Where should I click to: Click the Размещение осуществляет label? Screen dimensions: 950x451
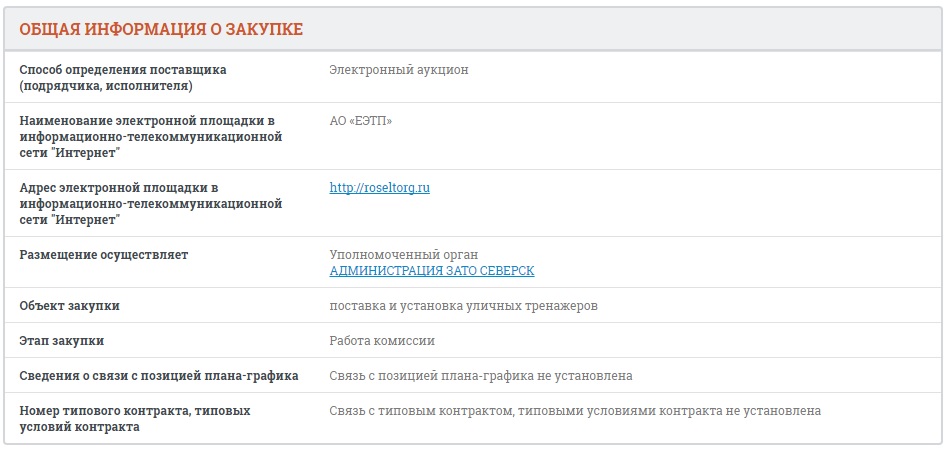pyautogui.click(x=104, y=255)
